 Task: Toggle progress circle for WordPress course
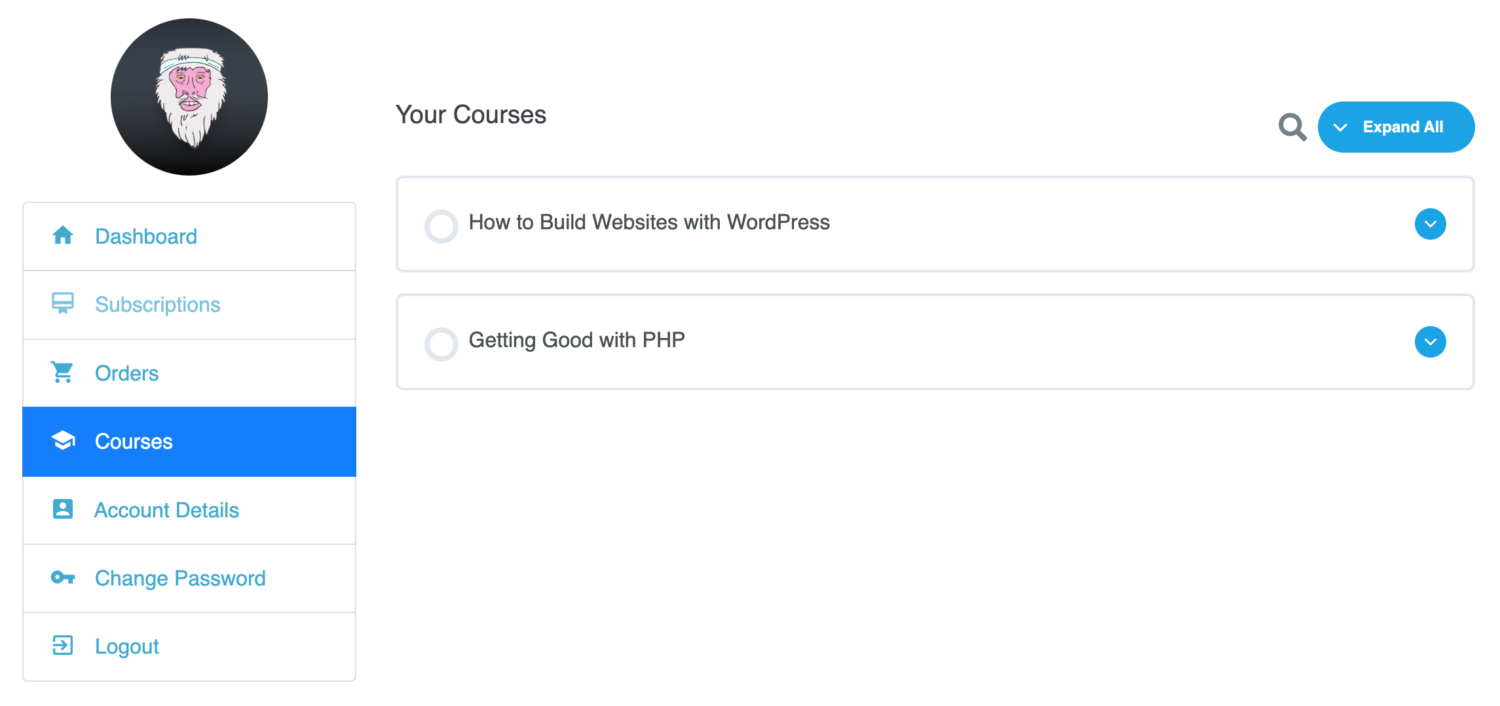point(441,226)
